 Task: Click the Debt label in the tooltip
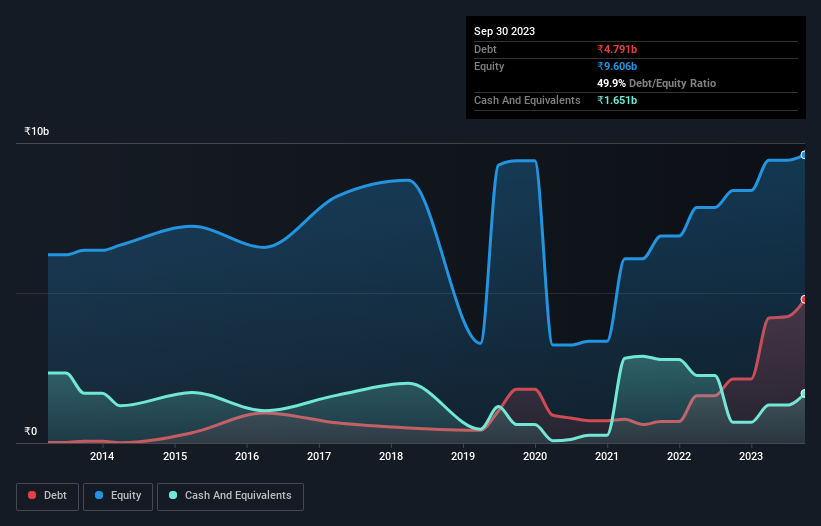coord(485,49)
